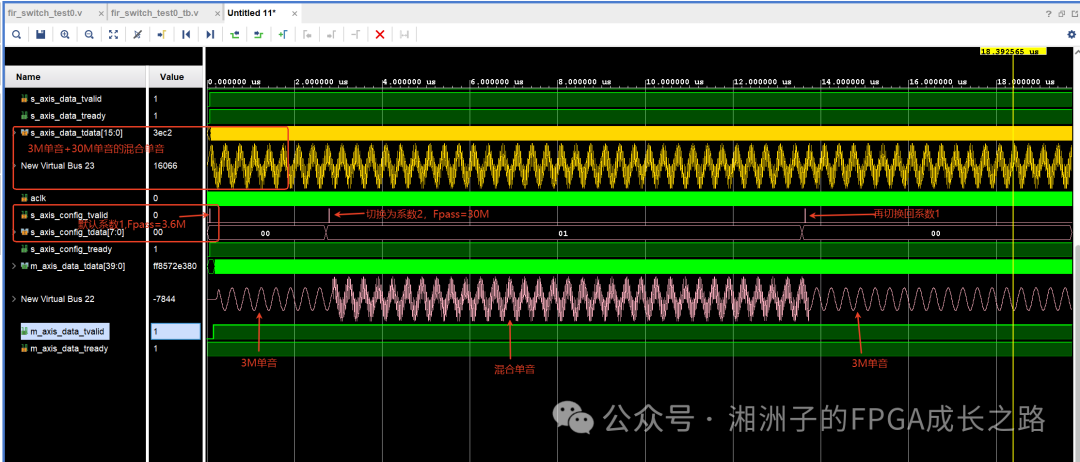Select s_axis_config_tready signal
The width and height of the screenshot is (1080, 462).
click(x=70, y=249)
